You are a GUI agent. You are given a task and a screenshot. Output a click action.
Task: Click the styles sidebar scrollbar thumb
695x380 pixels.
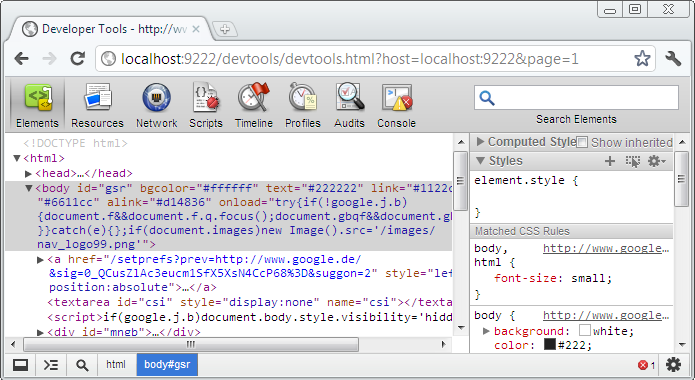point(681,179)
